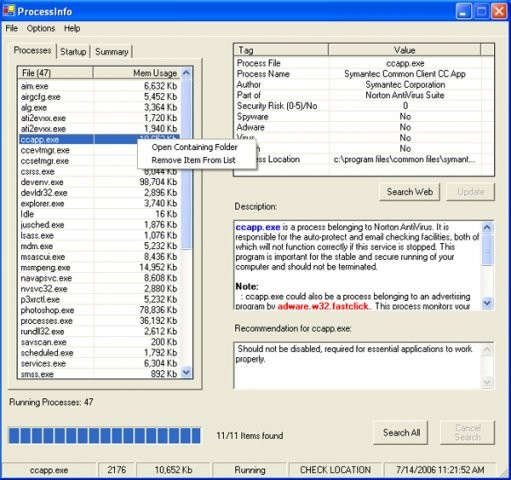Open the Options menu
This screenshot has height=480, width=511.
[x=41, y=28]
